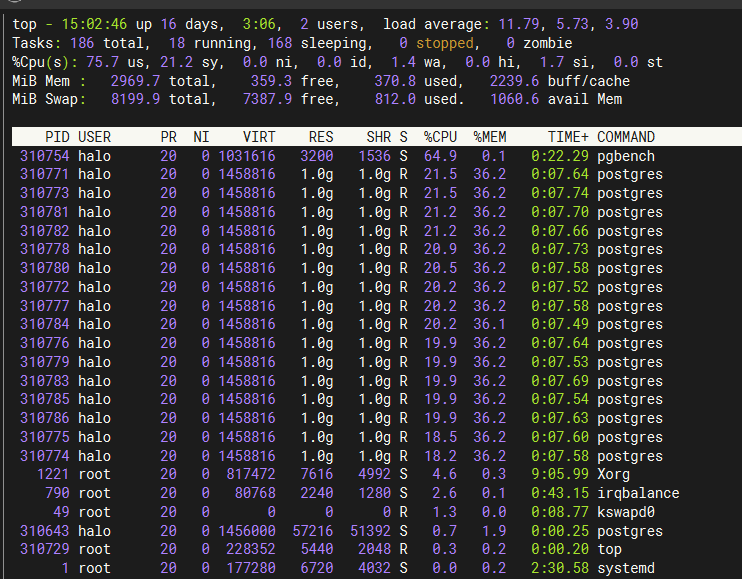Click the 20.9 %CPU value
The height and width of the screenshot is (579, 742).
click(x=440, y=249)
